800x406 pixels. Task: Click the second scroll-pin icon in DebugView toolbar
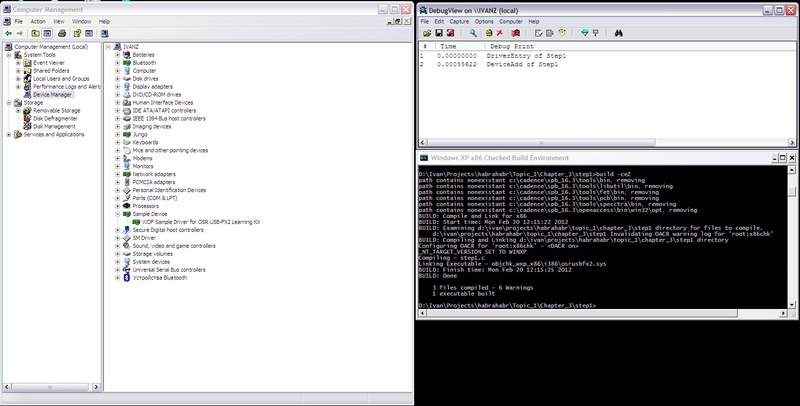click(x=595, y=33)
